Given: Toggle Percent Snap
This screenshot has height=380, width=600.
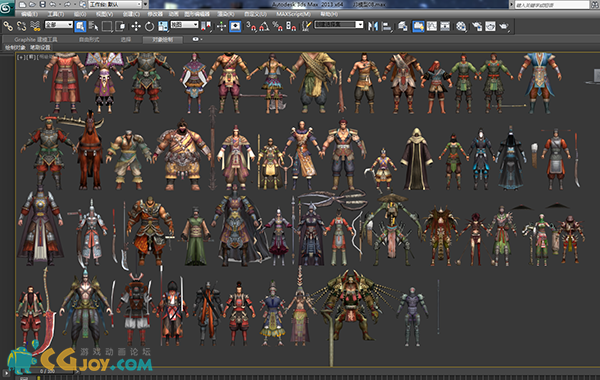Looking at the screenshot, I should tap(277, 26).
